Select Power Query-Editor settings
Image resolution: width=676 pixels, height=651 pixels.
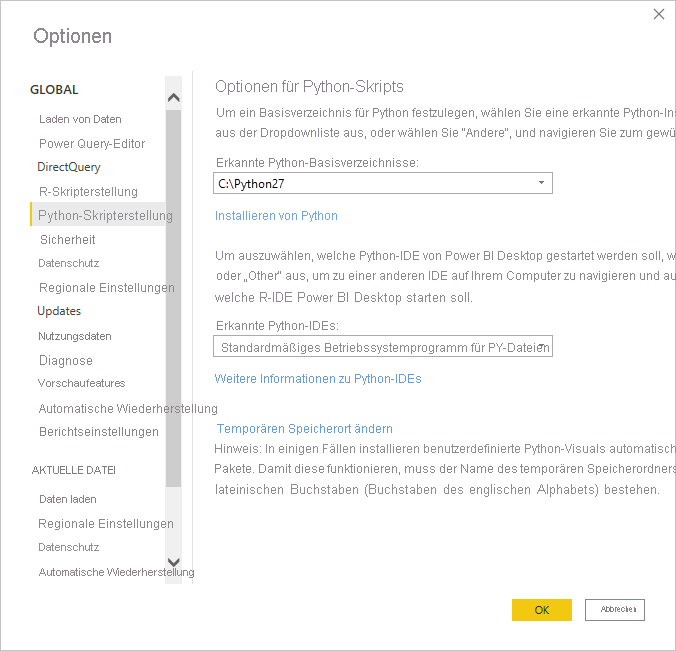pyautogui.click(x=92, y=144)
